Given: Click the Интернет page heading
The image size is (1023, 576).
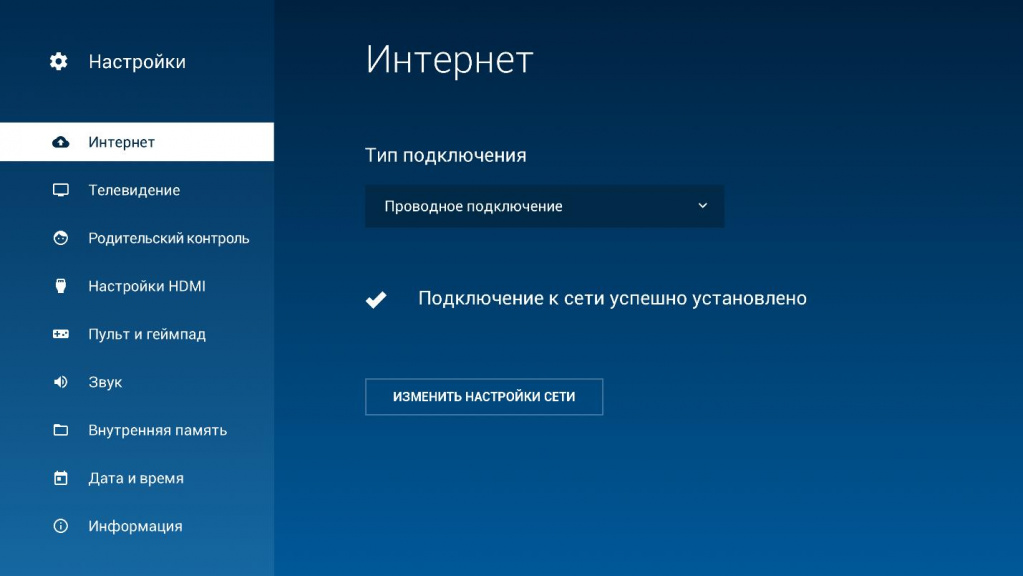Looking at the screenshot, I should click(x=450, y=59).
